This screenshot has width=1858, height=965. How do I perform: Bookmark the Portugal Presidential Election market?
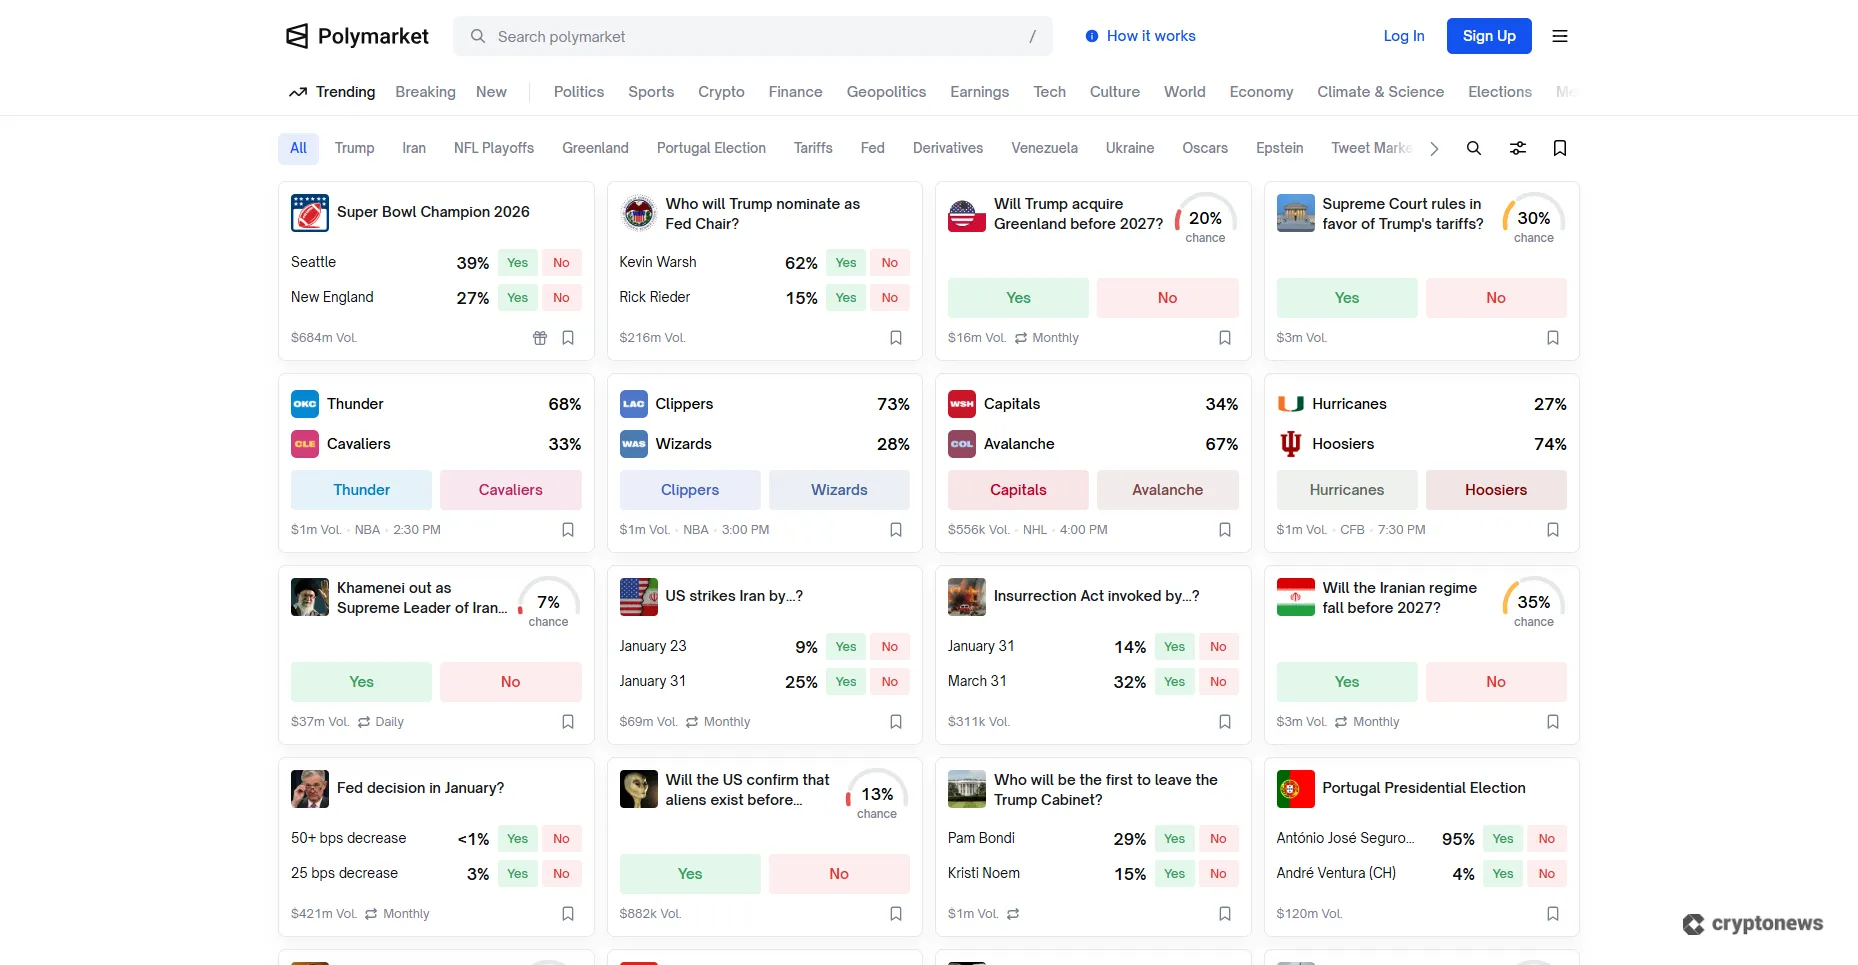(x=1553, y=914)
